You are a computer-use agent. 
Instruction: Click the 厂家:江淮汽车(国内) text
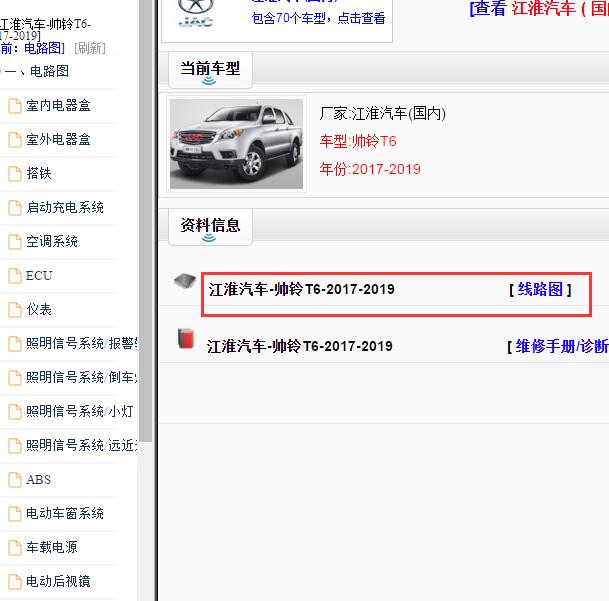[x=383, y=113]
